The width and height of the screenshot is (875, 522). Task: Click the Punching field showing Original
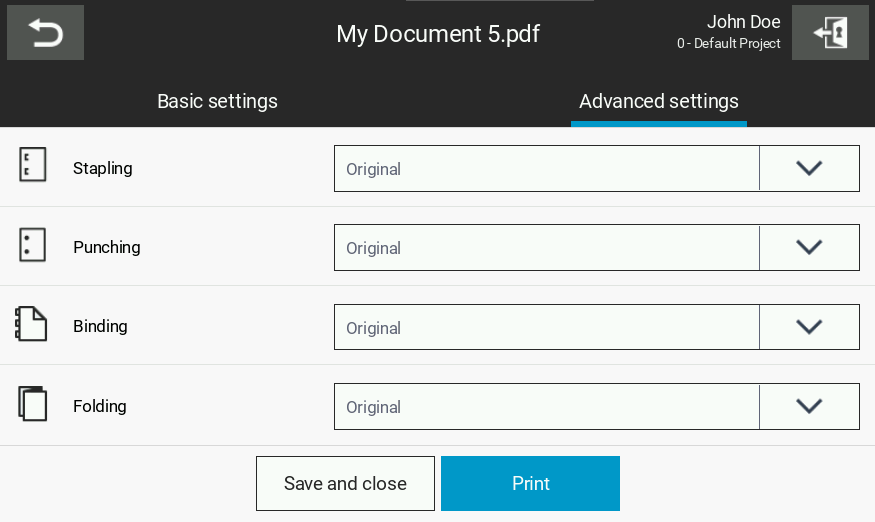pos(546,247)
